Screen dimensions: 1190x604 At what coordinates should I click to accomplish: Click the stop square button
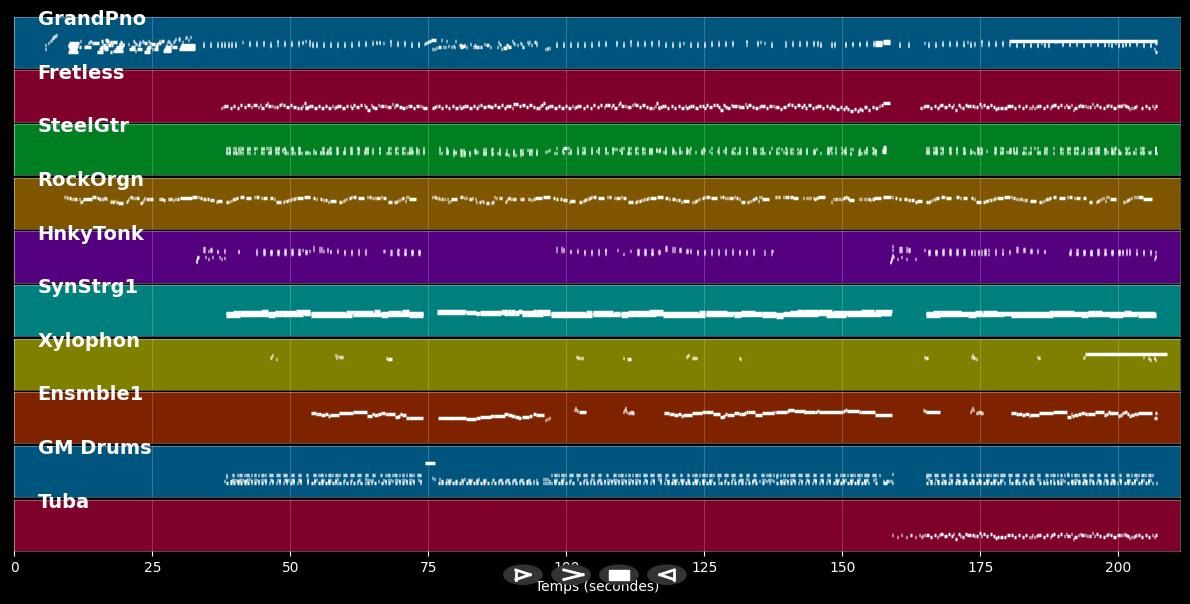619,575
